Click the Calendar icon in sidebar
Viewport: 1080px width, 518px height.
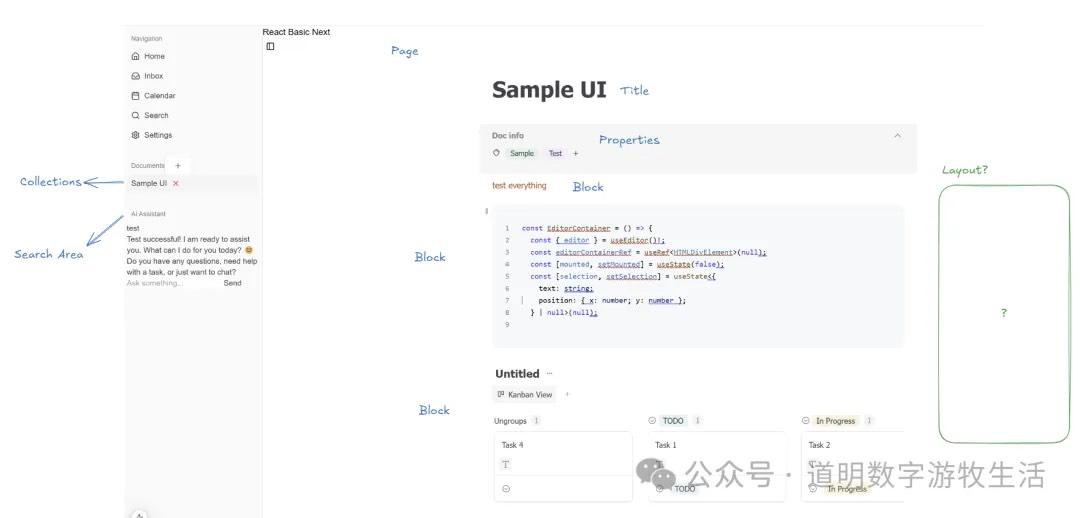pyautogui.click(x=136, y=96)
